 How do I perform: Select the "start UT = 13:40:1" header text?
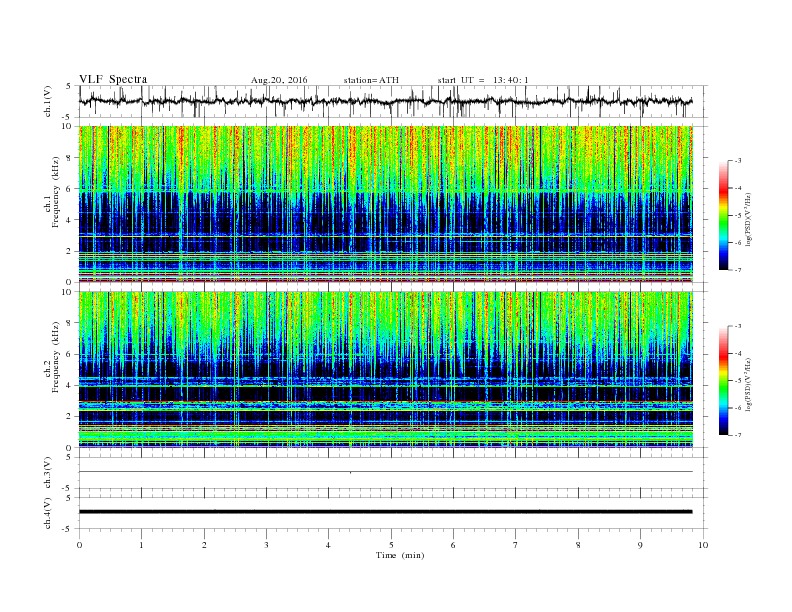point(483,80)
